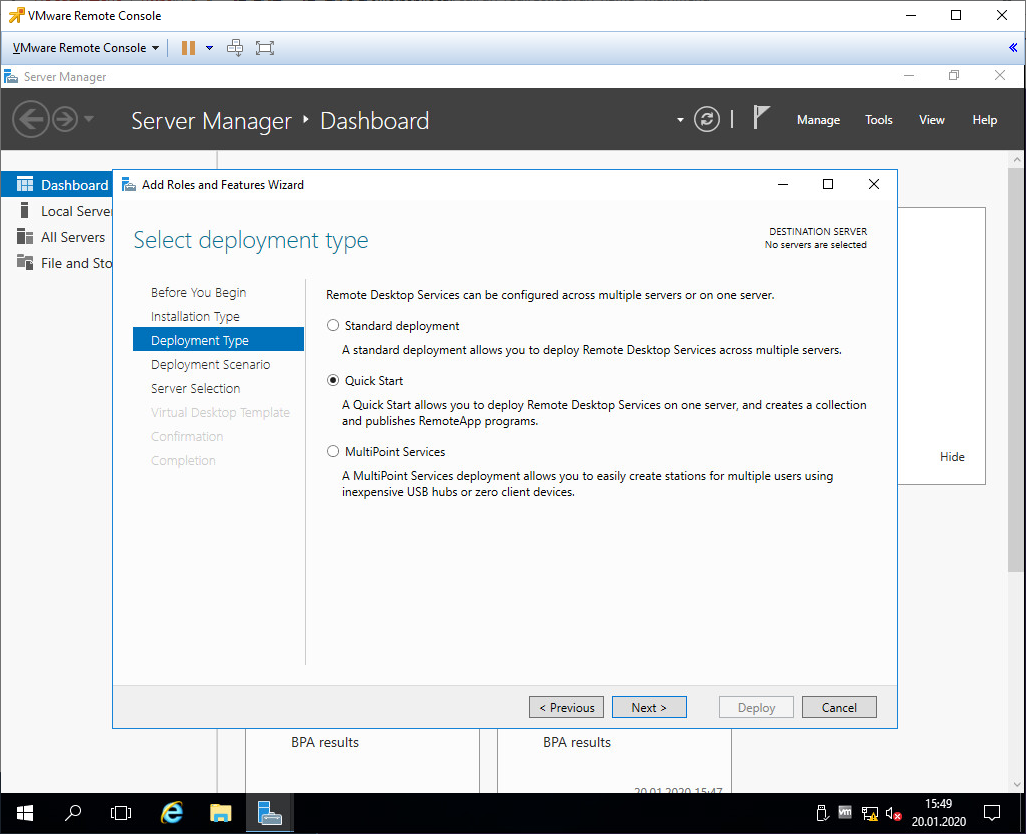
Task: Click the Server Manager back arrow
Action: point(30,120)
